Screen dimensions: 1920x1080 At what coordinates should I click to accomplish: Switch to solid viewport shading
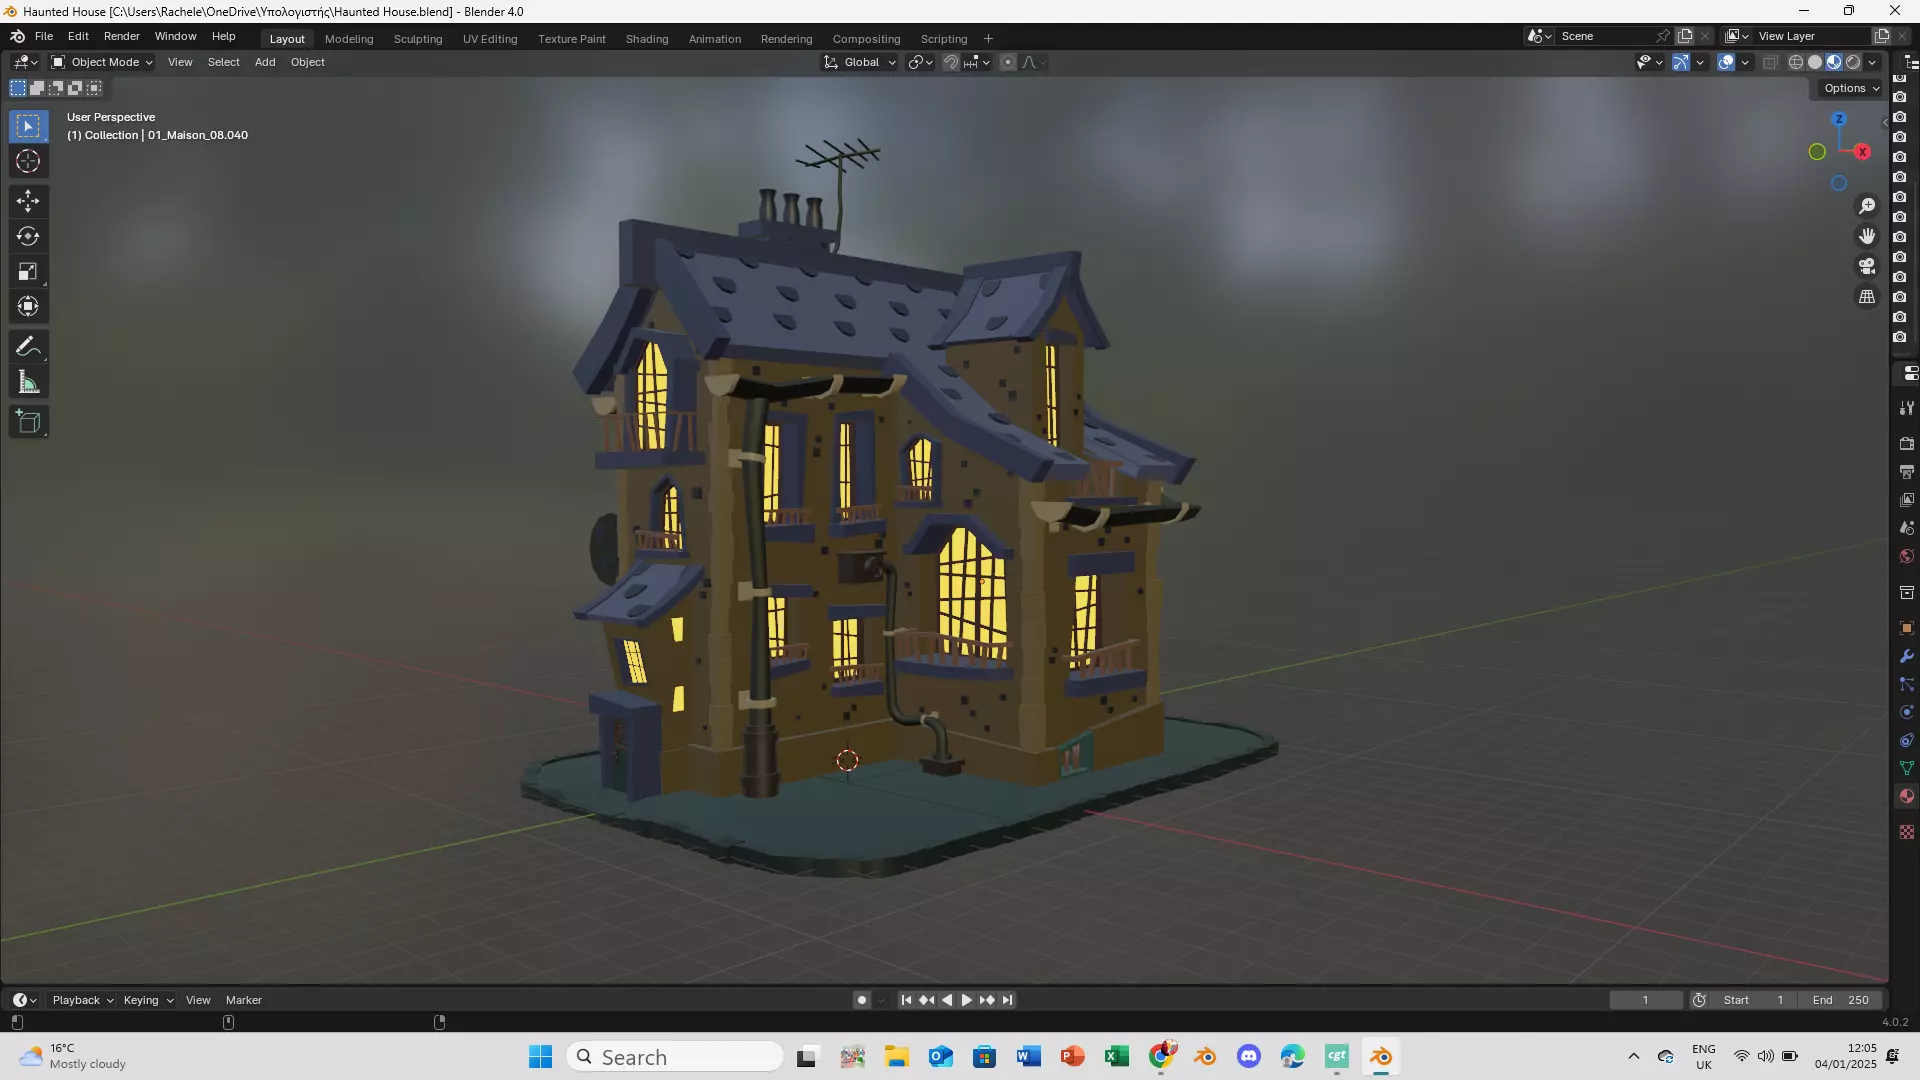pos(1815,62)
